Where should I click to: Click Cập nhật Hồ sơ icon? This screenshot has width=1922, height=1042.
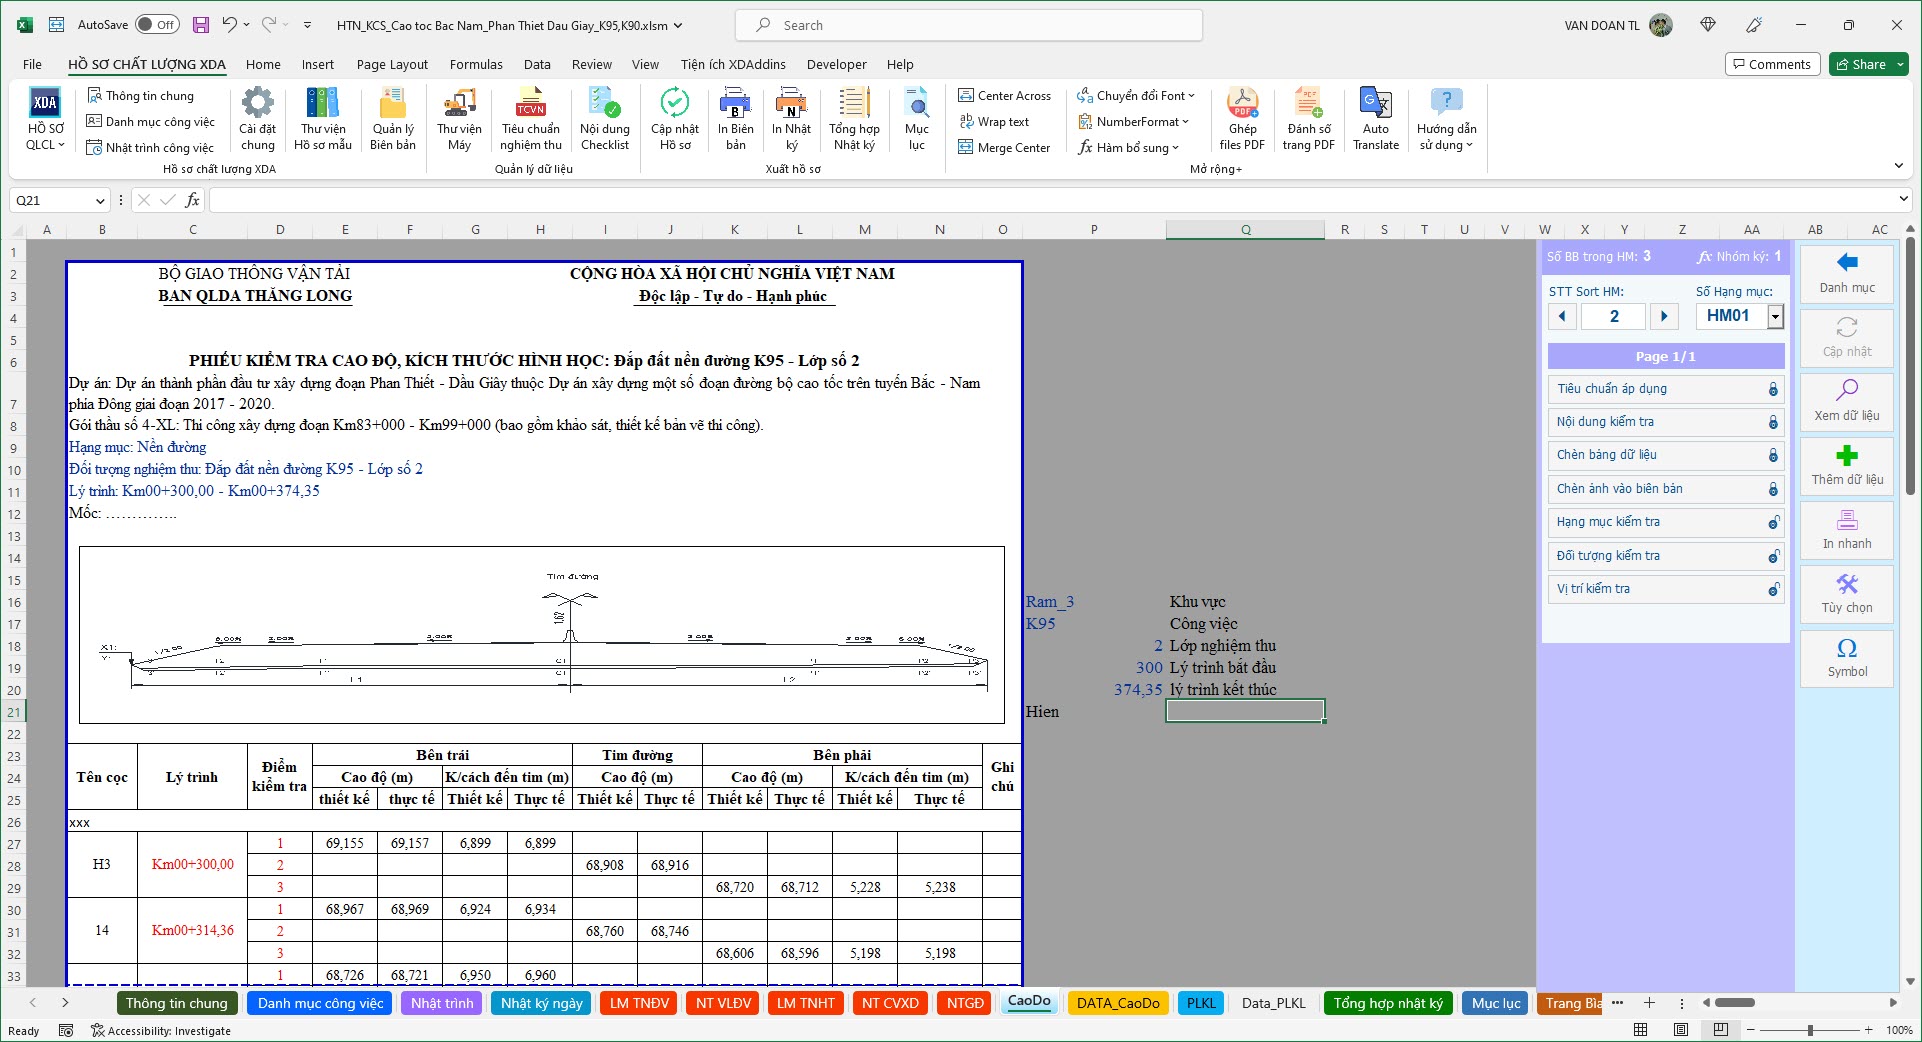tap(675, 104)
